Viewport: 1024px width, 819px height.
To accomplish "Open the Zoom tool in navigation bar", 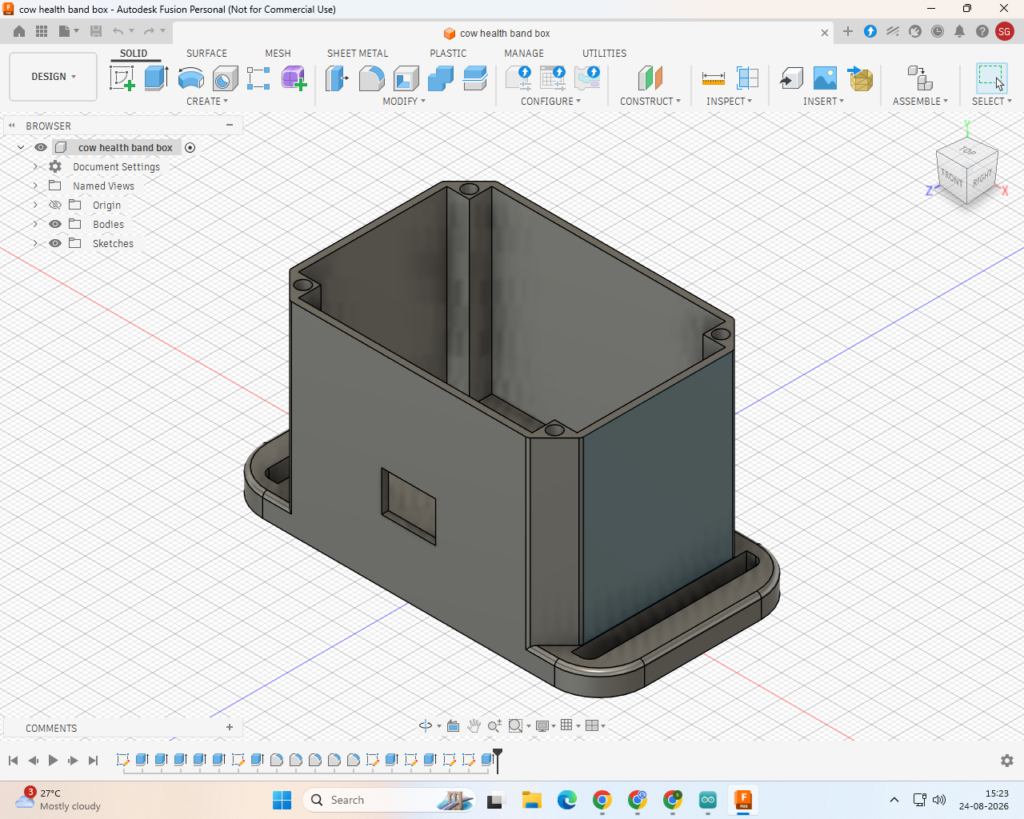I will [x=494, y=726].
